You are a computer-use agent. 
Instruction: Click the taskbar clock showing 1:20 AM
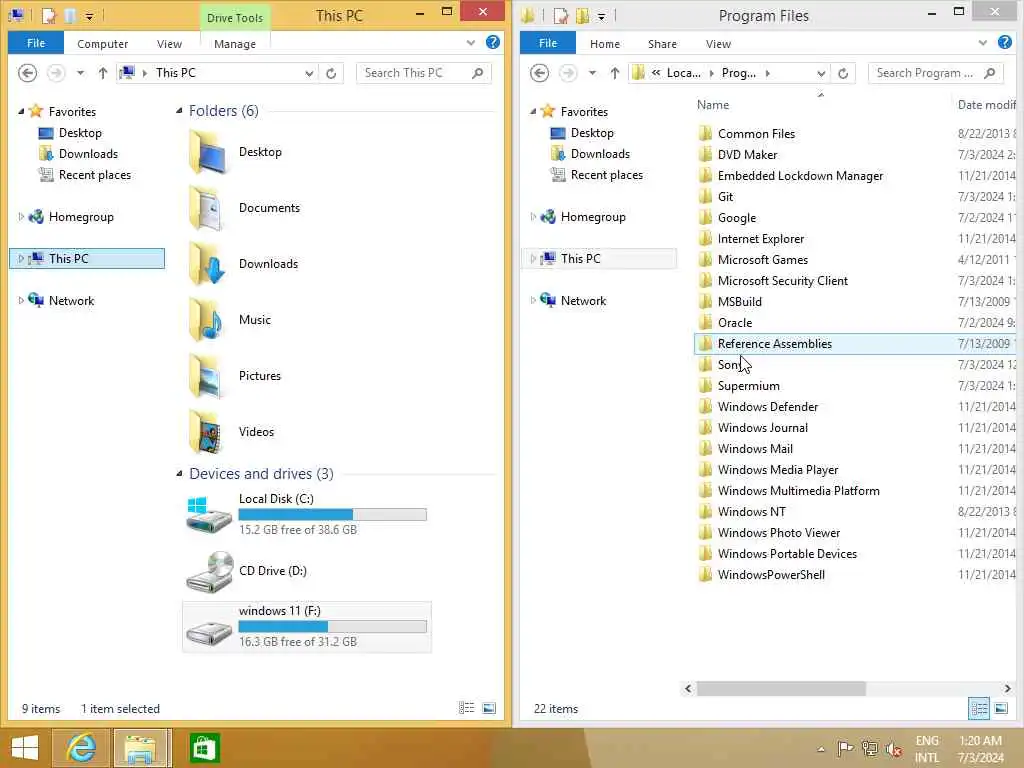click(981, 749)
